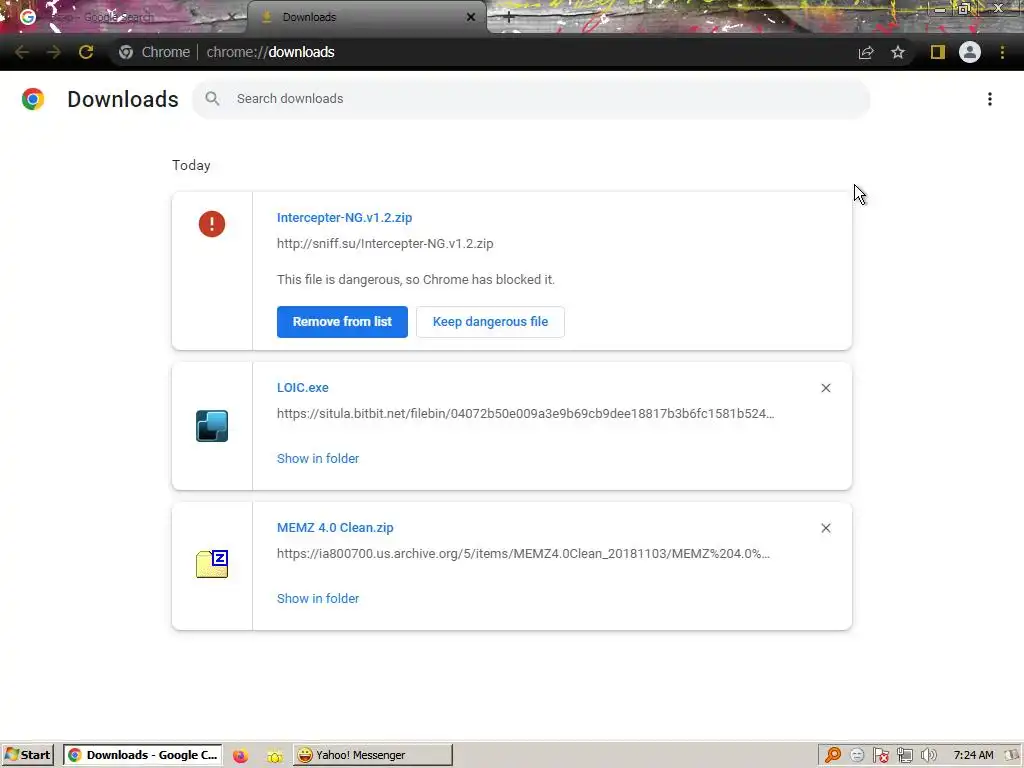
Task: Open the Chrome profile avatar
Action: pos(970,52)
